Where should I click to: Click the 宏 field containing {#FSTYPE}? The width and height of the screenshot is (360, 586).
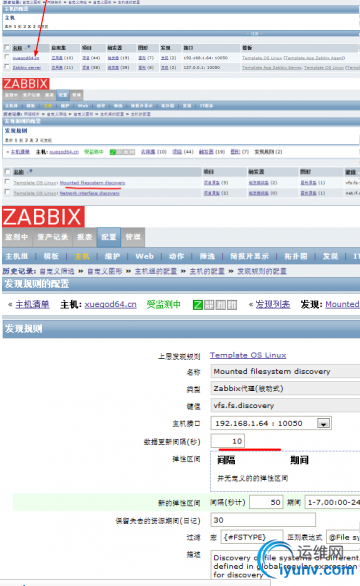point(252,537)
